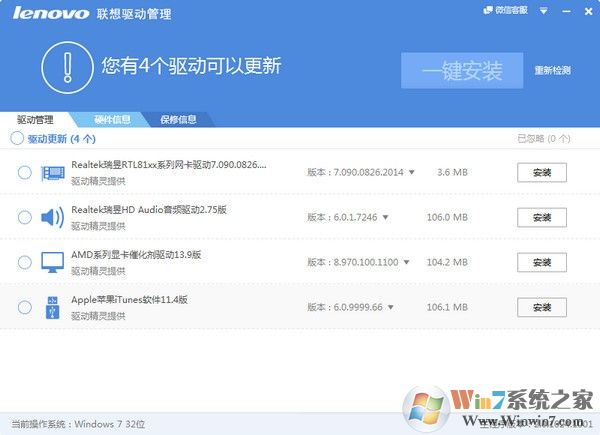Click the 您有4个驱动可以更新 headline
This screenshot has height=435, width=600.
191,66
